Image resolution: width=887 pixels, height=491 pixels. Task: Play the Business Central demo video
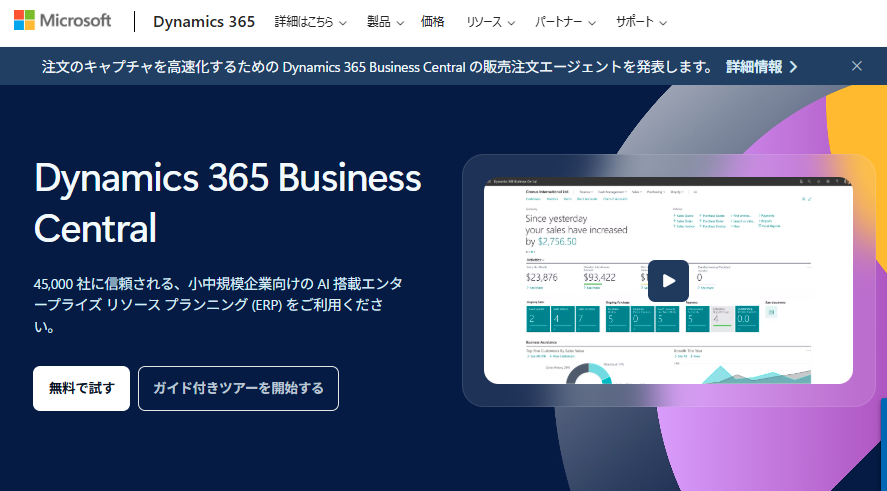668,280
